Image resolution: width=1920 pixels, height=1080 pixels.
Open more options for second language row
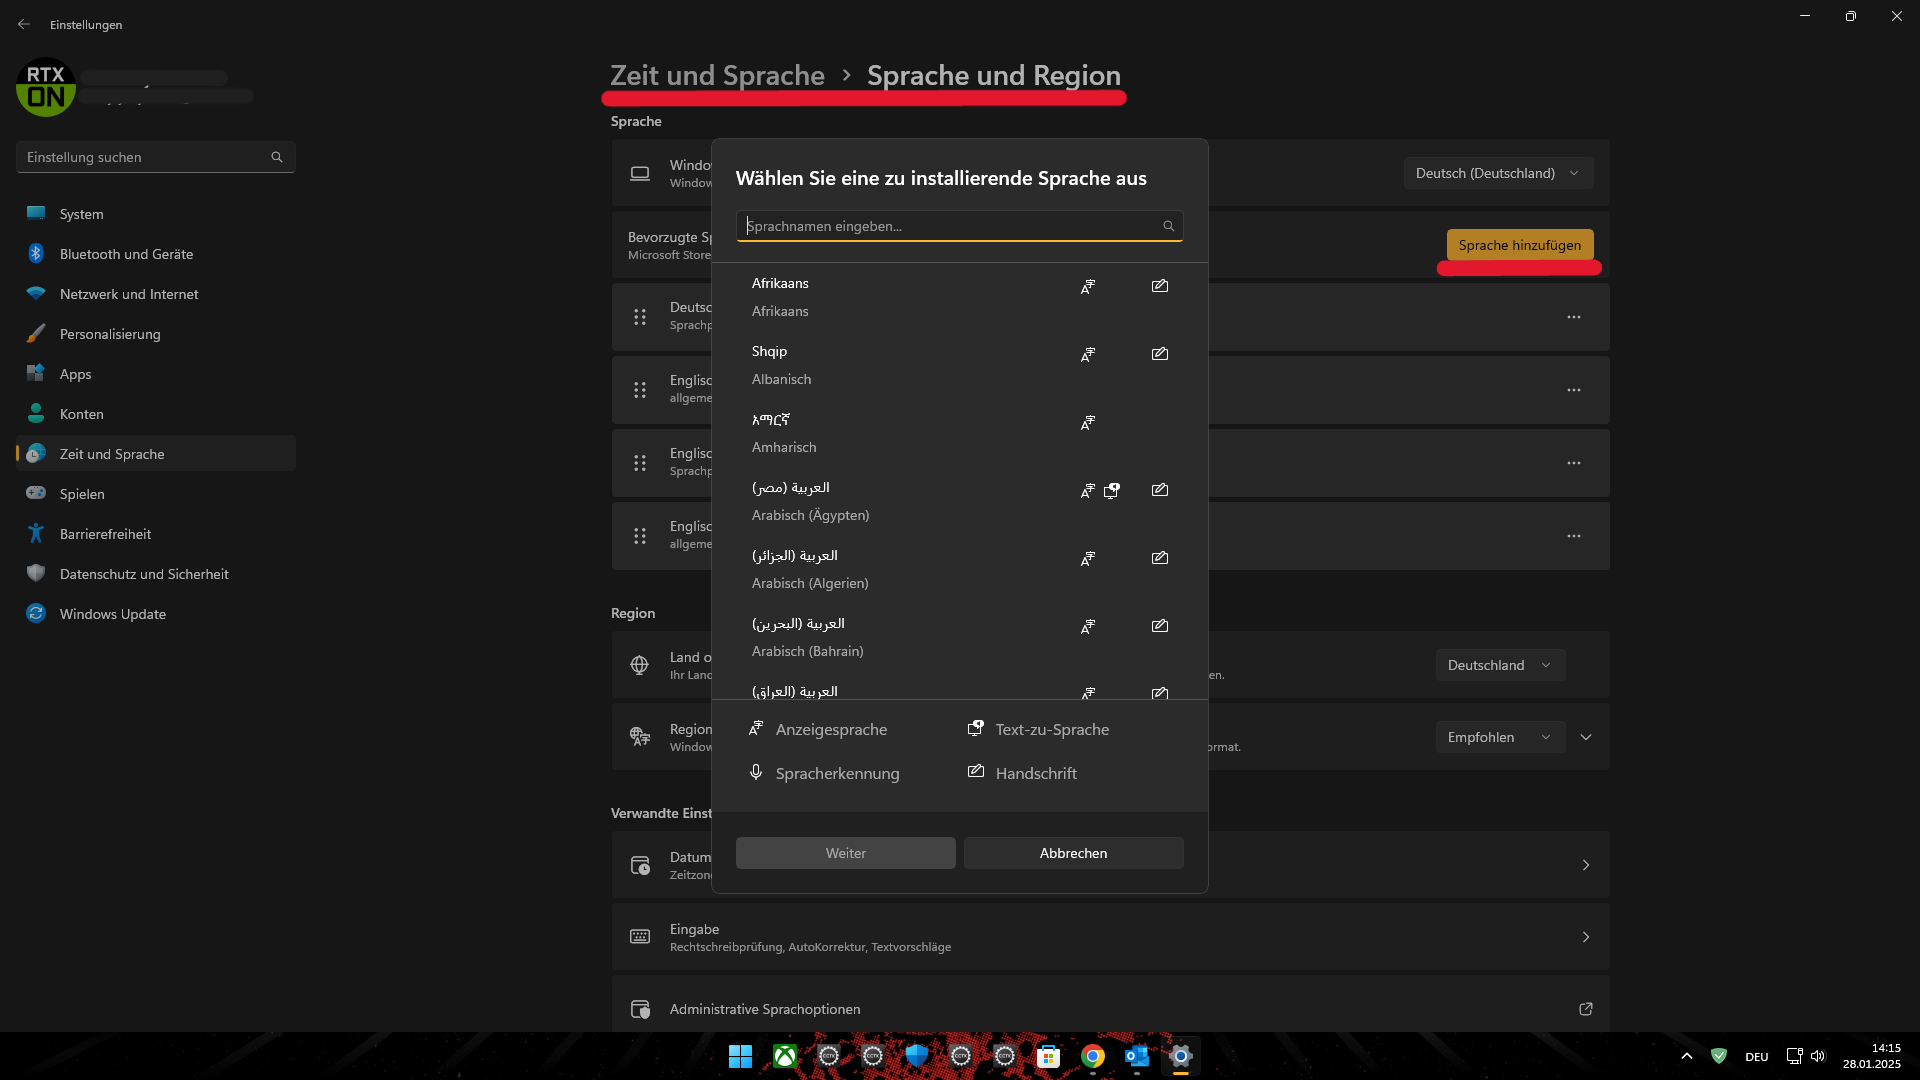(1574, 390)
